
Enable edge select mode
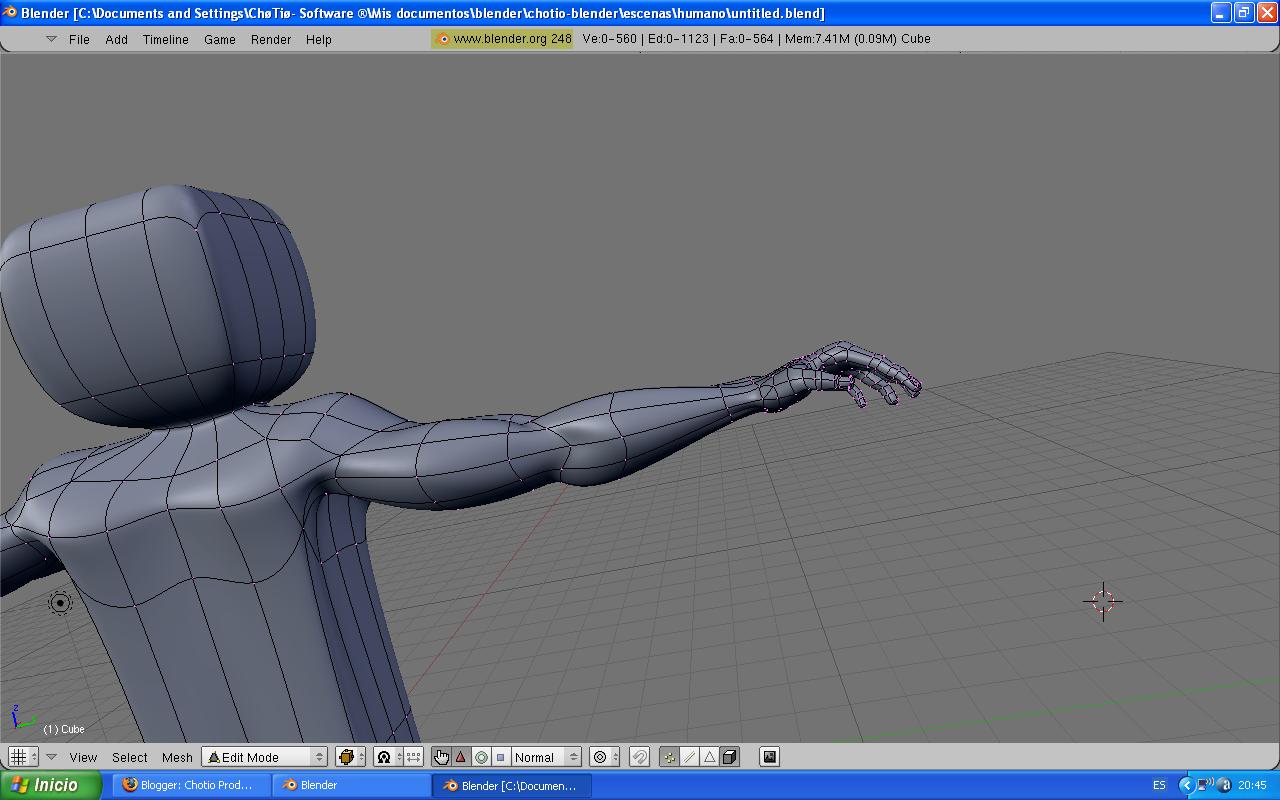690,757
